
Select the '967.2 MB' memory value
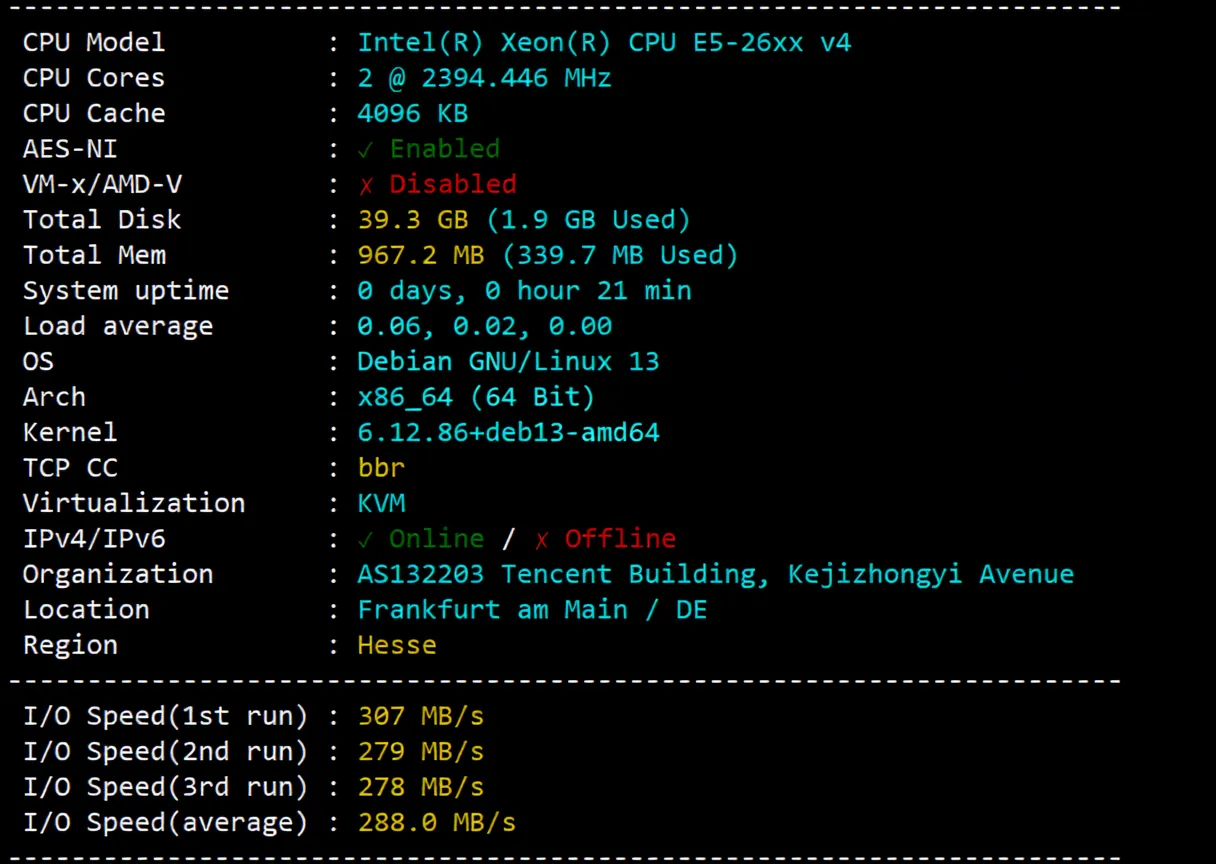pos(421,255)
